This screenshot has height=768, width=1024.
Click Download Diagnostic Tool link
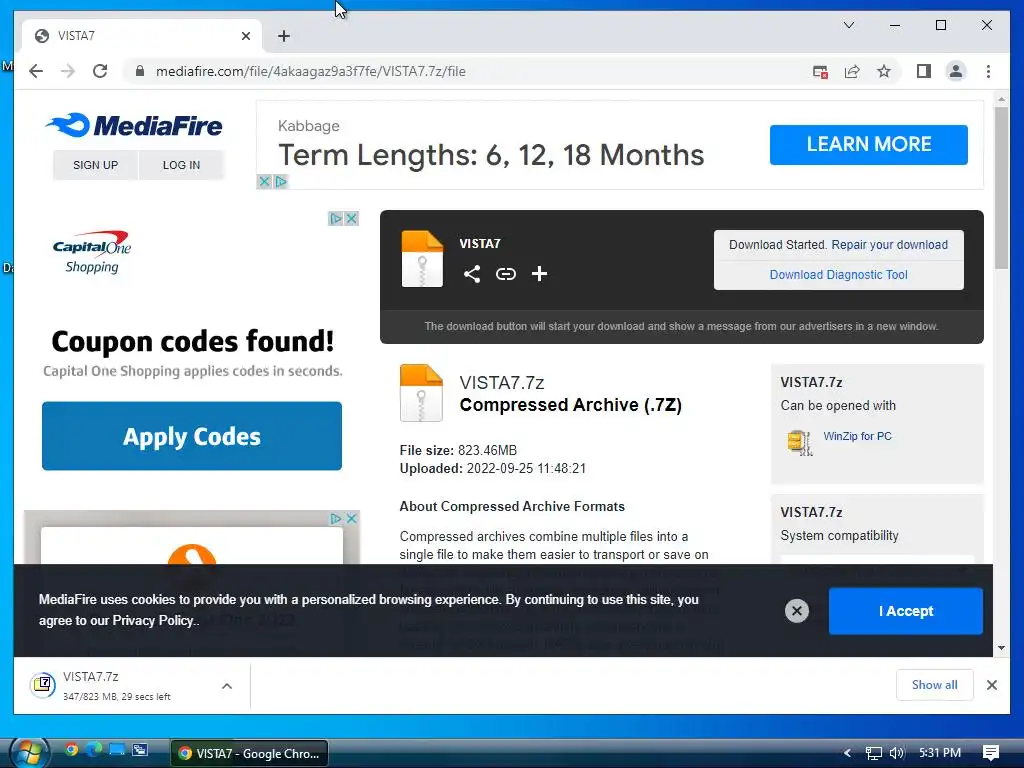point(839,275)
